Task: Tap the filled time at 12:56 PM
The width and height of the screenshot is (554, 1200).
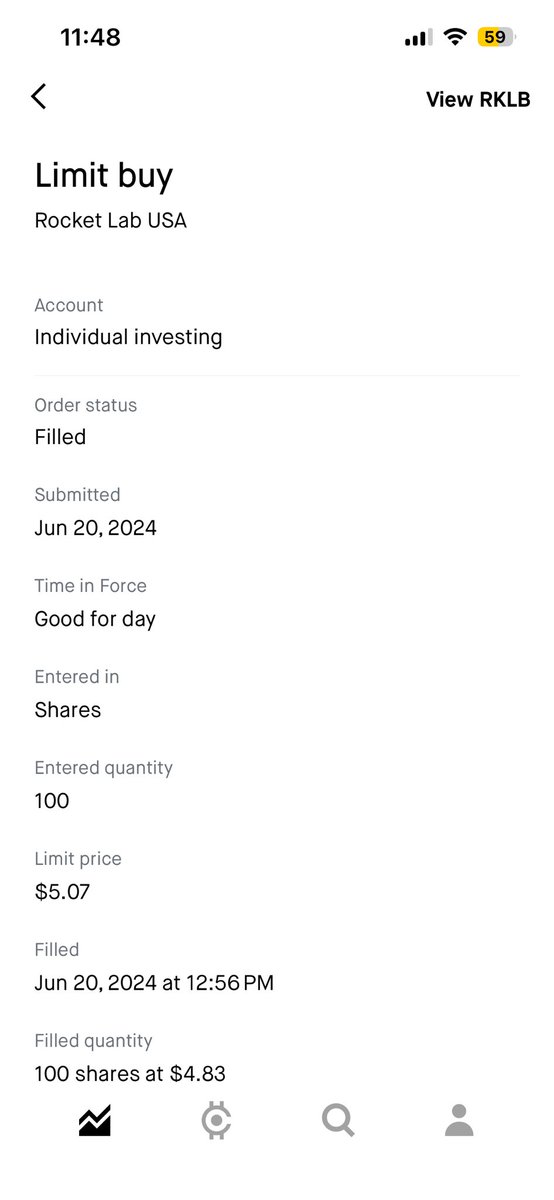Action: pos(154,983)
